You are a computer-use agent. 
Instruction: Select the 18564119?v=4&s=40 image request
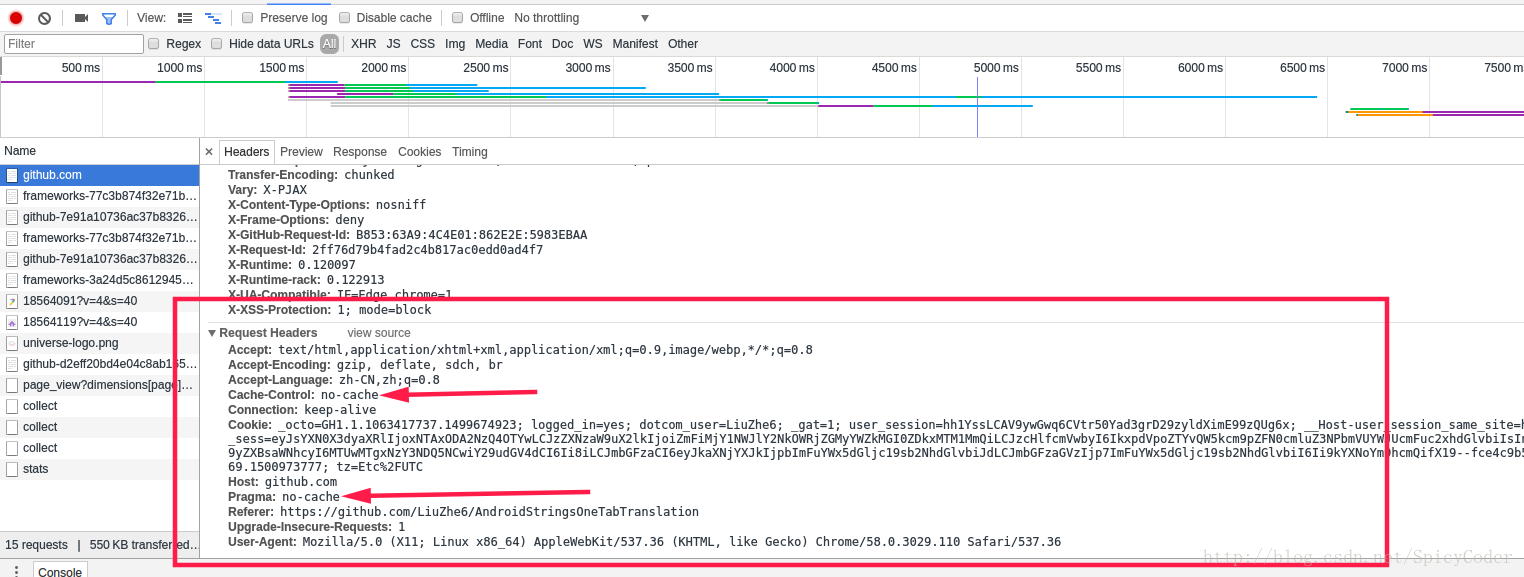(100, 322)
